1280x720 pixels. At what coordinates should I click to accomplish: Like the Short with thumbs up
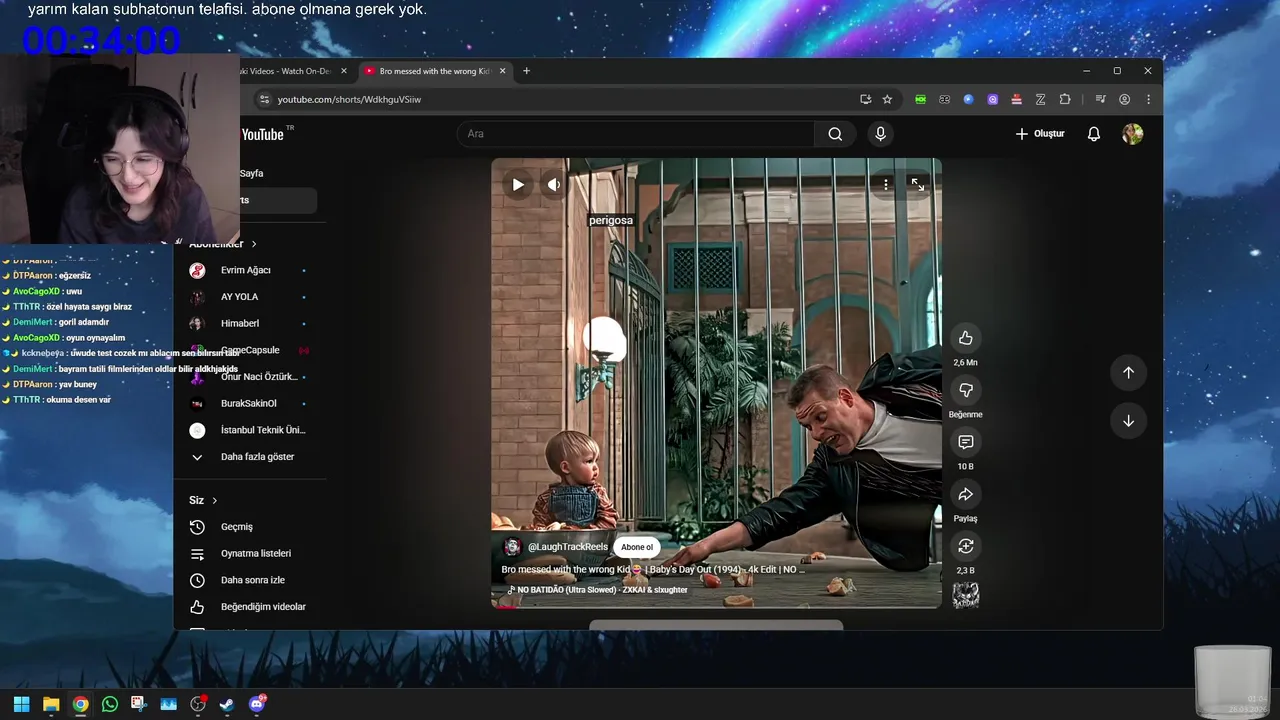(x=965, y=338)
